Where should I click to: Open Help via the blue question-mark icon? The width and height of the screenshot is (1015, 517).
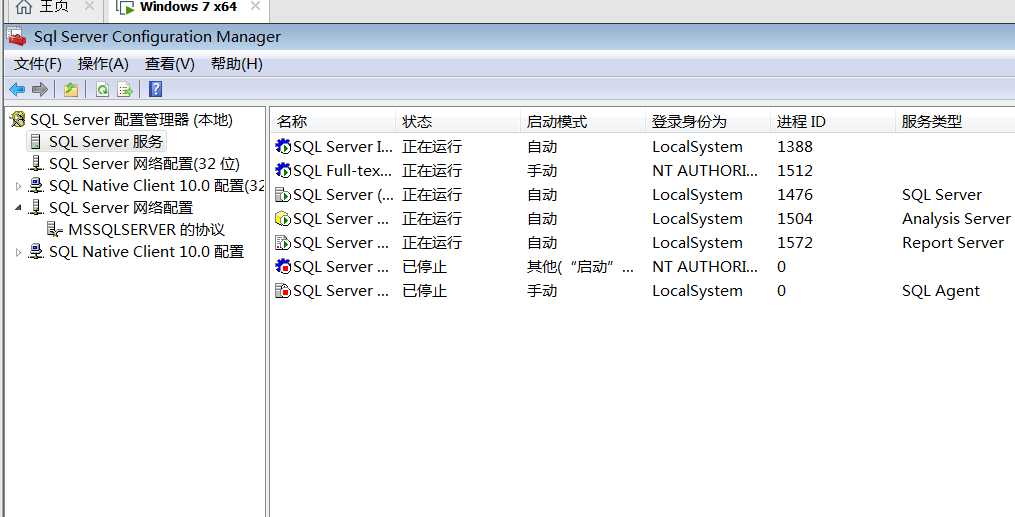coord(155,89)
